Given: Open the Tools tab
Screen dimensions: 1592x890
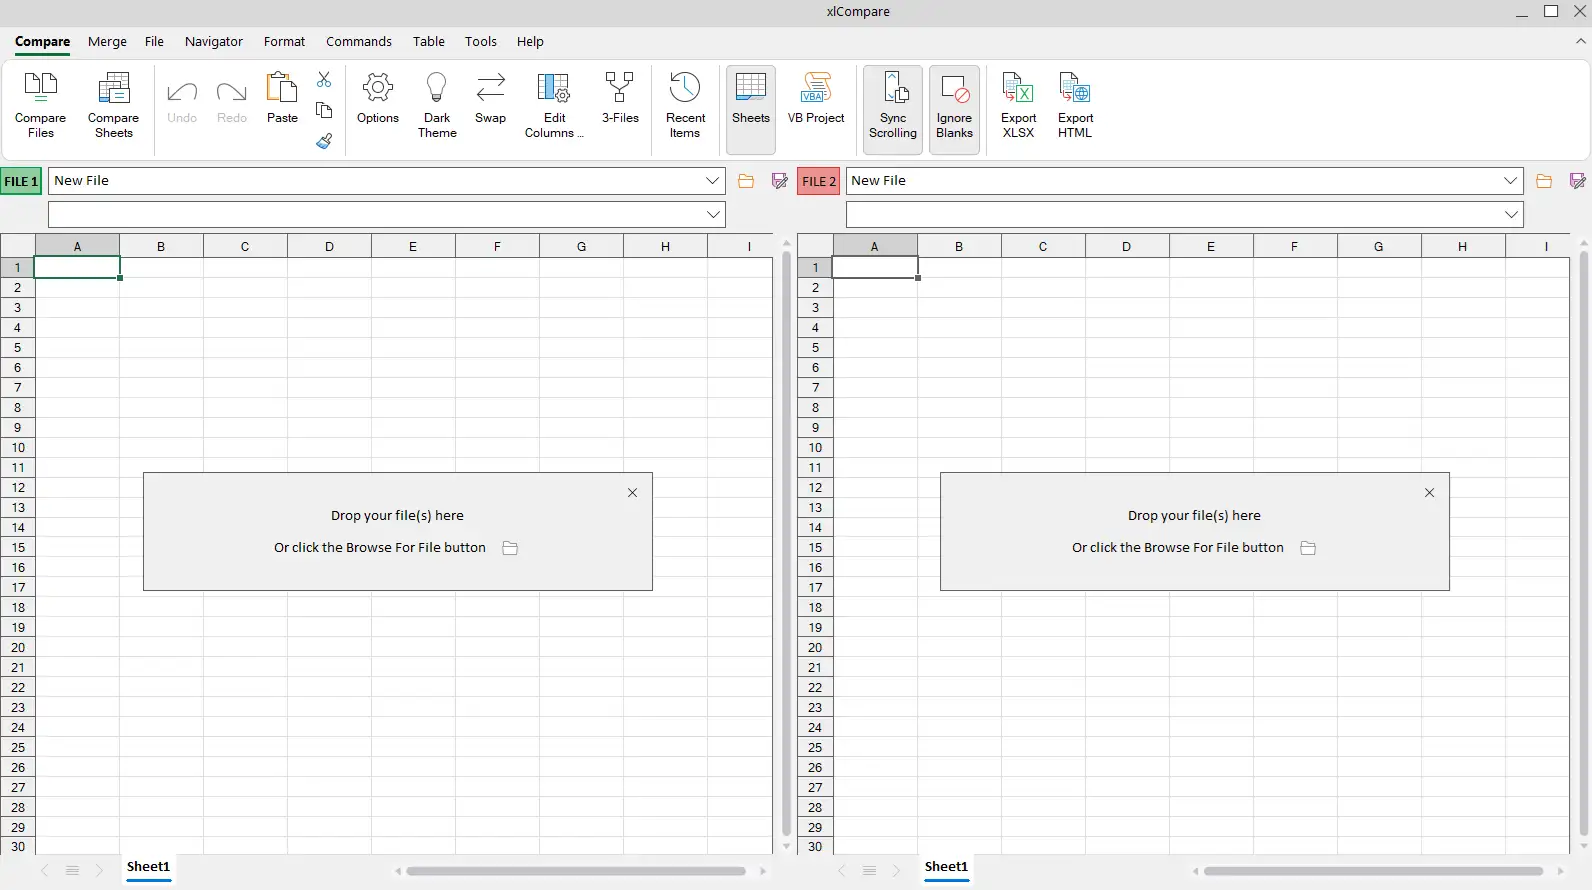Looking at the screenshot, I should click(x=481, y=41).
